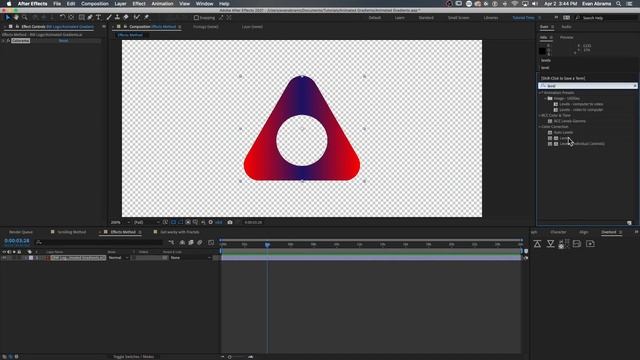This screenshot has width=640, height=360.
Task: Select the Selection arrow tool
Action: [x=7, y=18]
